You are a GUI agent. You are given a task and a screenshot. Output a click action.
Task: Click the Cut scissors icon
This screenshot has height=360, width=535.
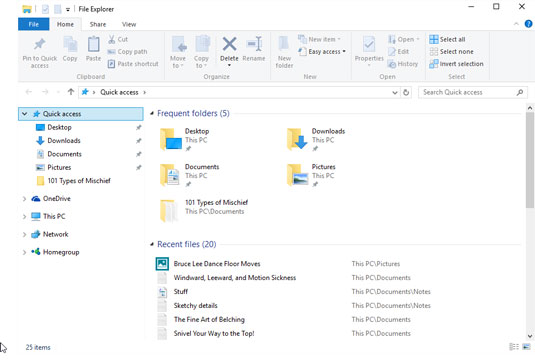tap(112, 39)
